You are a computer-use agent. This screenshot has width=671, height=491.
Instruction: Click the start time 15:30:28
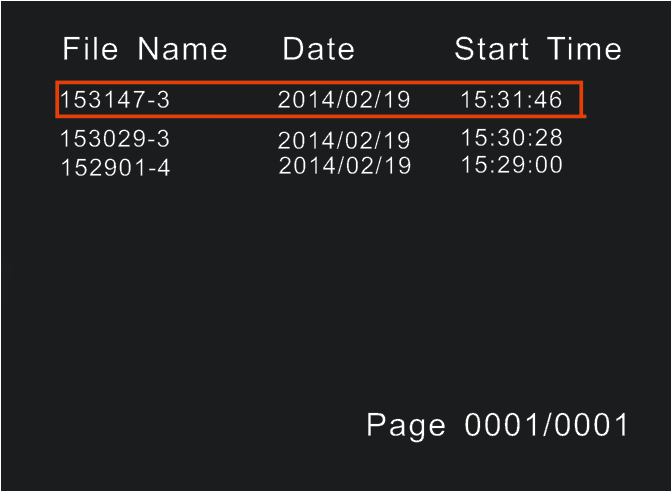coord(511,138)
